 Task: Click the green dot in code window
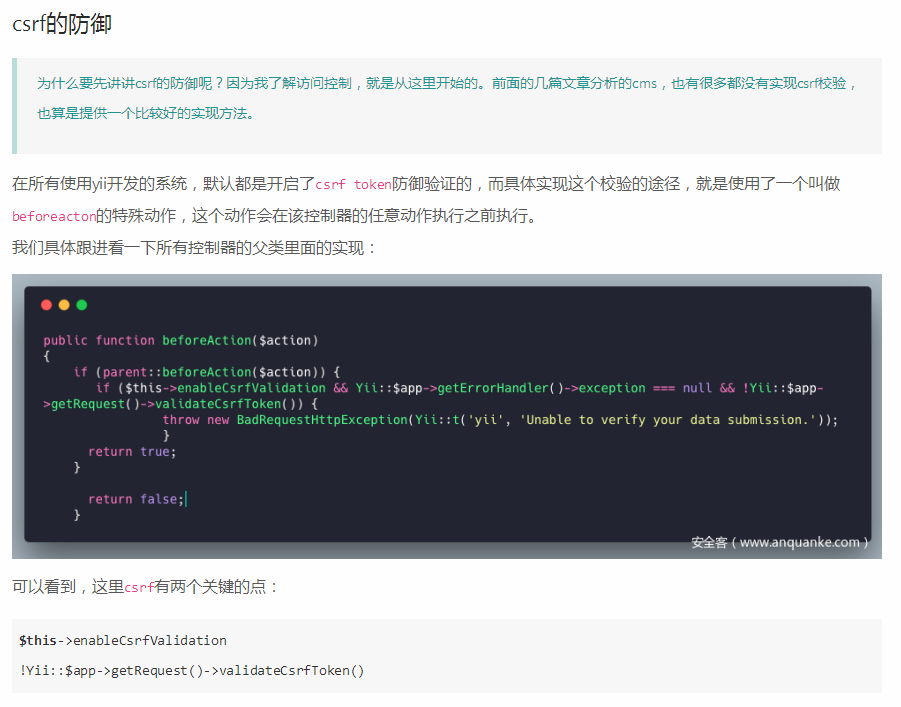[82, 305]
